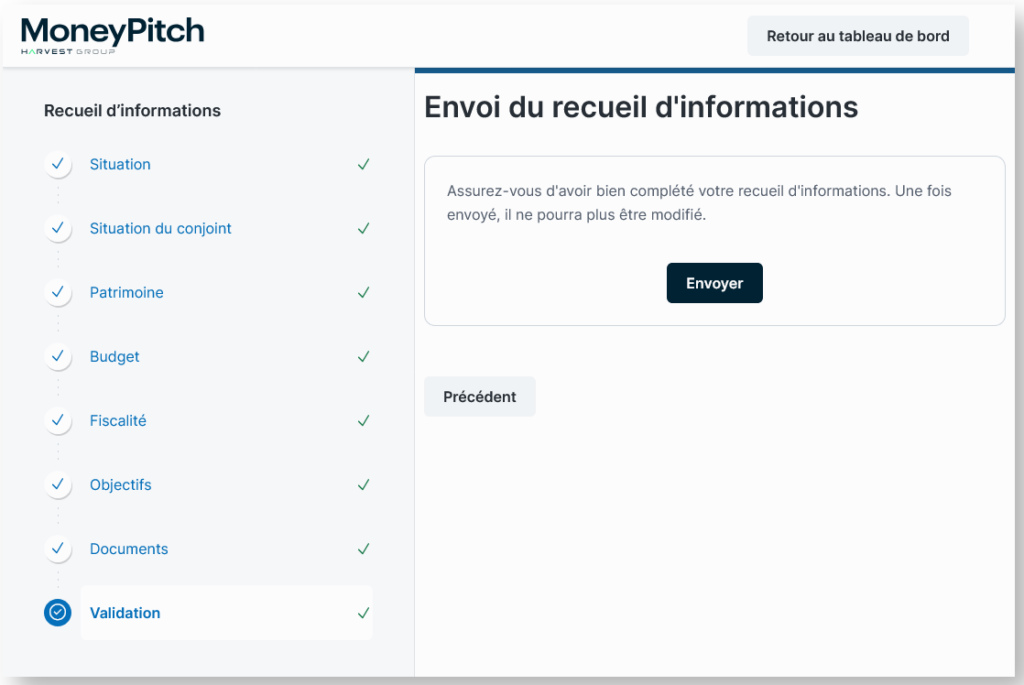Click the Budget step circle icon

point(58,356)
